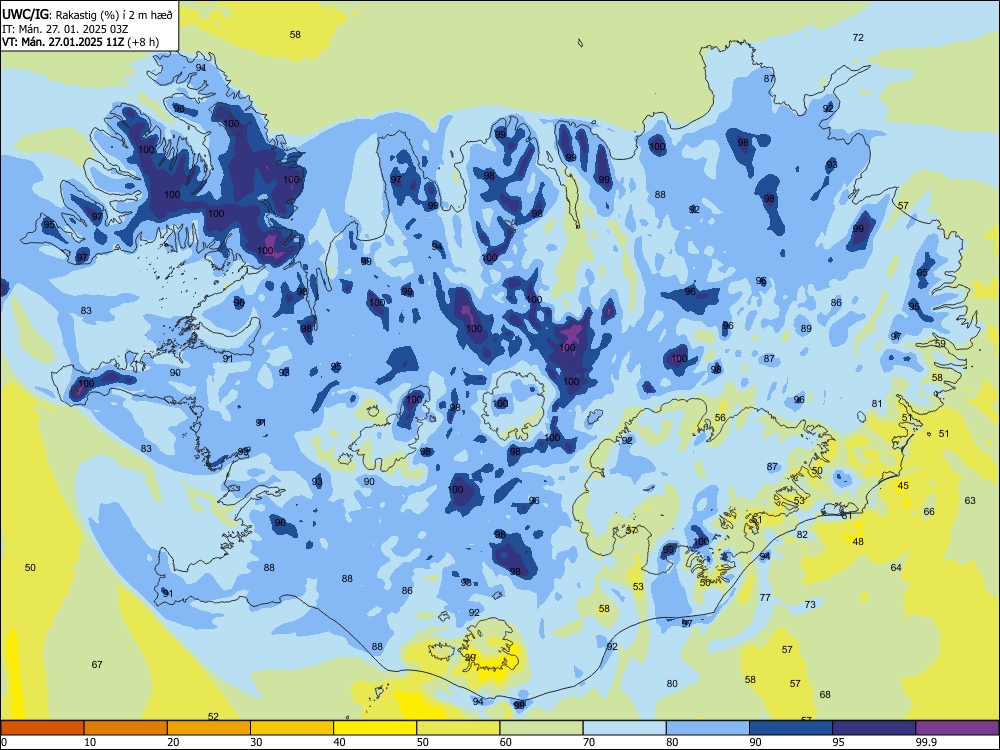Click the map value '77'
This screenshot has height=750, width=1000.
[765, 598]
